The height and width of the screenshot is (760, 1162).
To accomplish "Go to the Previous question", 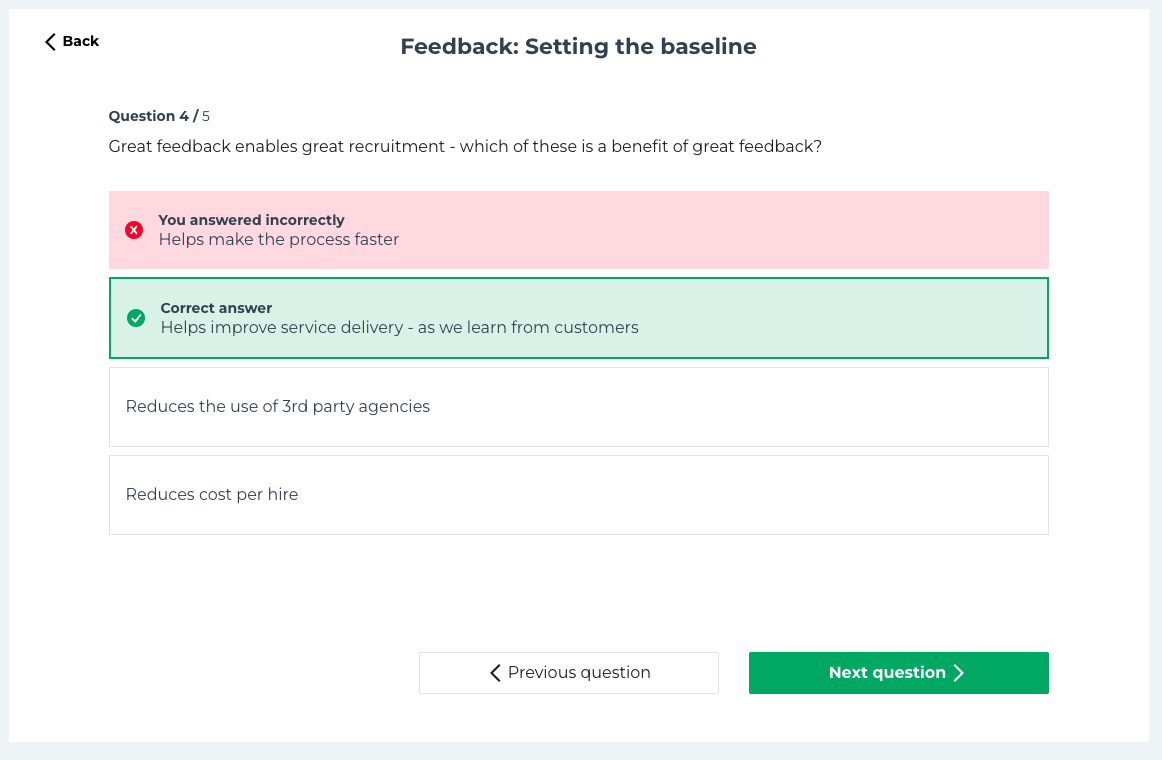I will pos(569,673).
